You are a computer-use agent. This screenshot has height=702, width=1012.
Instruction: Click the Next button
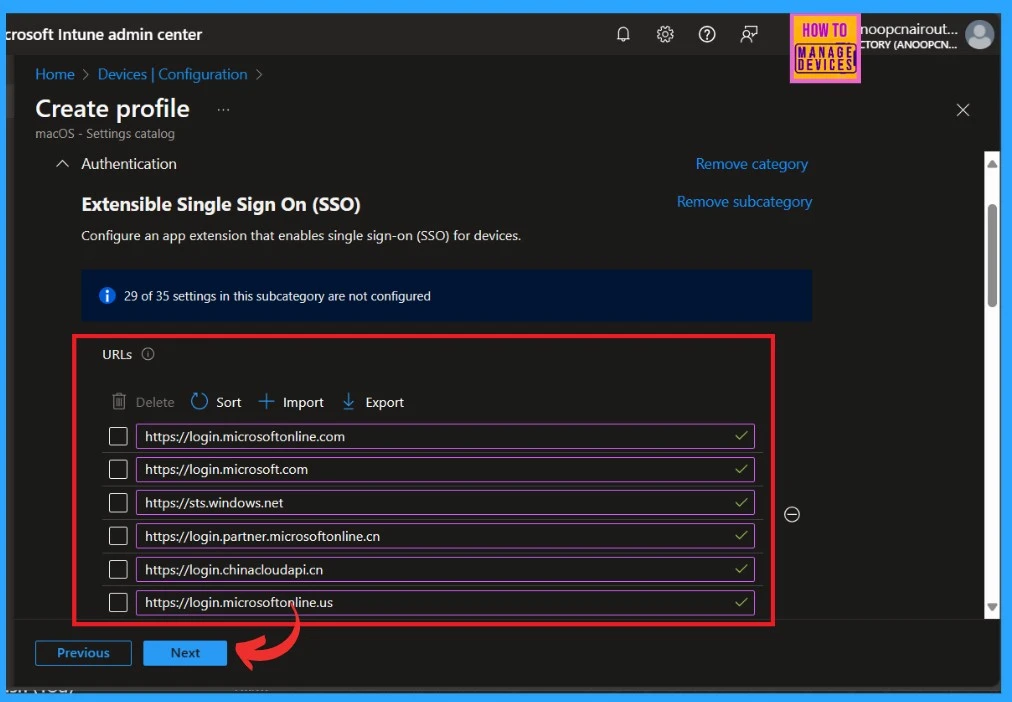click(x=185, y=653)
